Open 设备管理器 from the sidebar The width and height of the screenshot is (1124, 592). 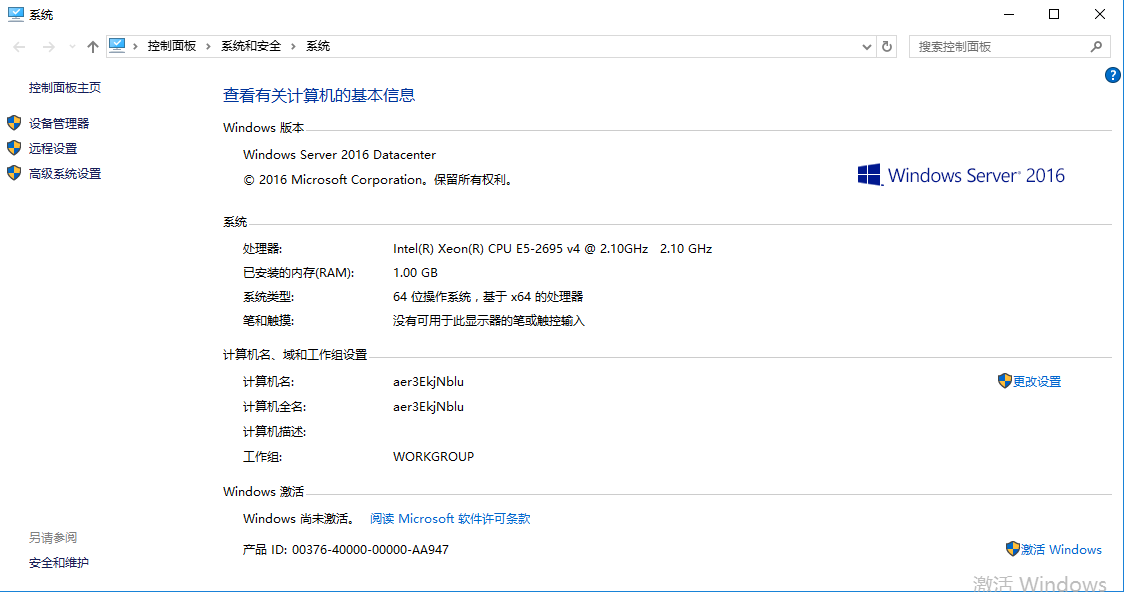coord(59,123)
